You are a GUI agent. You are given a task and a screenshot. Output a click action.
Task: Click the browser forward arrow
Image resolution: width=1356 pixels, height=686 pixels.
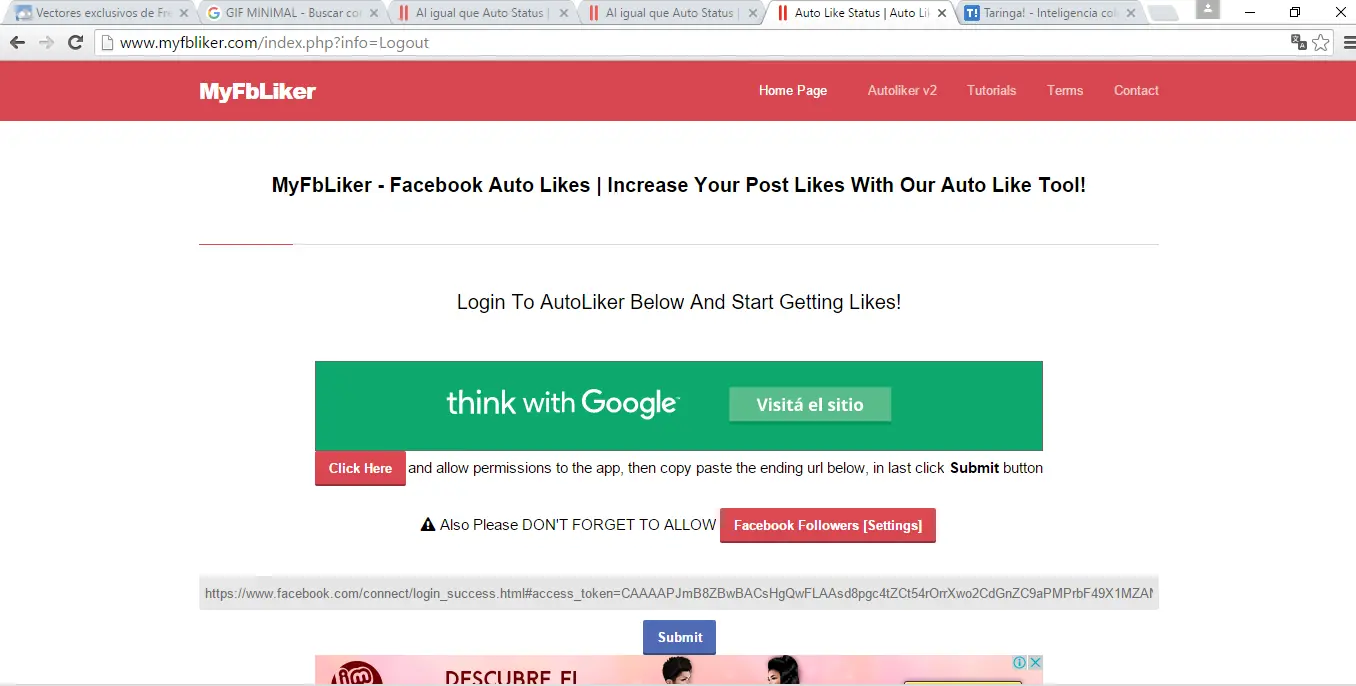click(x=46, y=43)
